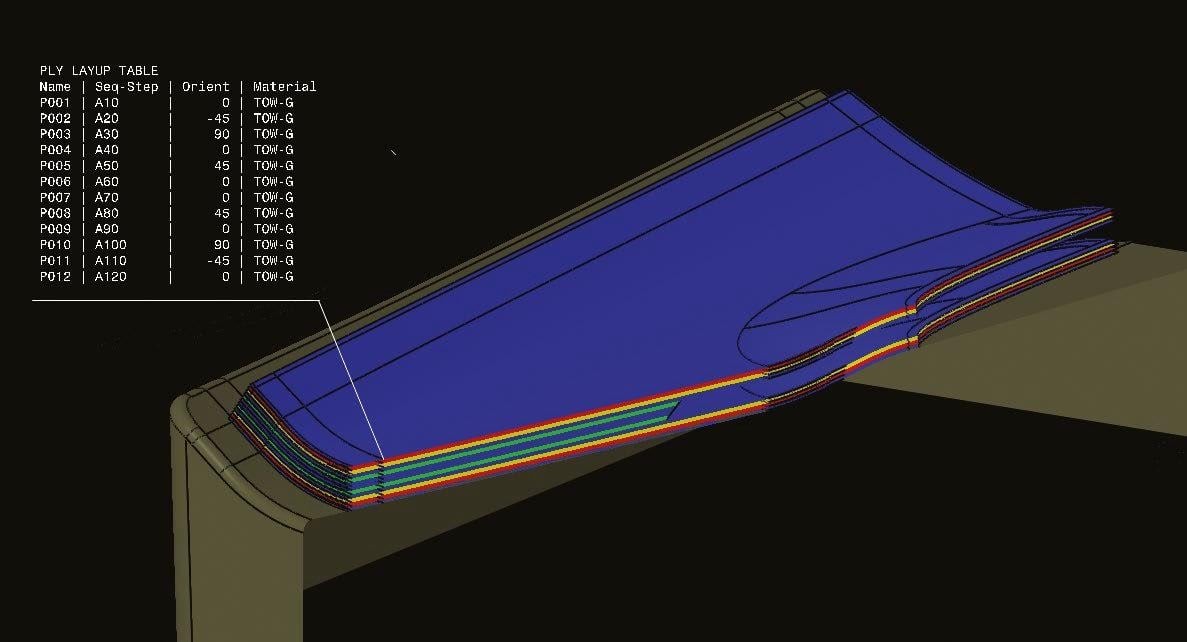Click the Orient column header
The image size is (1187, 642).
click(206, 87)
